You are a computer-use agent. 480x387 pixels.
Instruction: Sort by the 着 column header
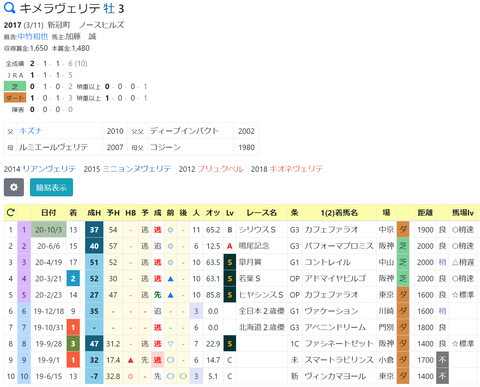(x=73, y=212)
